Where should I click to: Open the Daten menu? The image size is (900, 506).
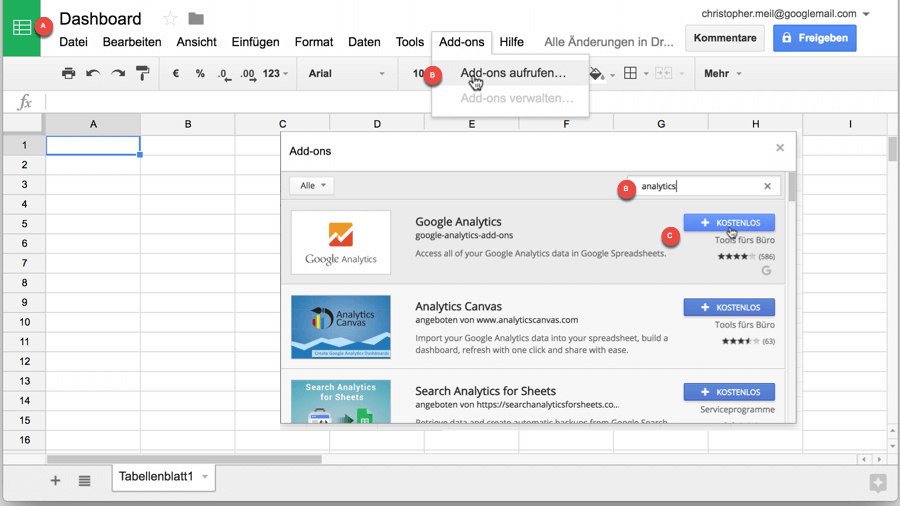click(364, 42)
